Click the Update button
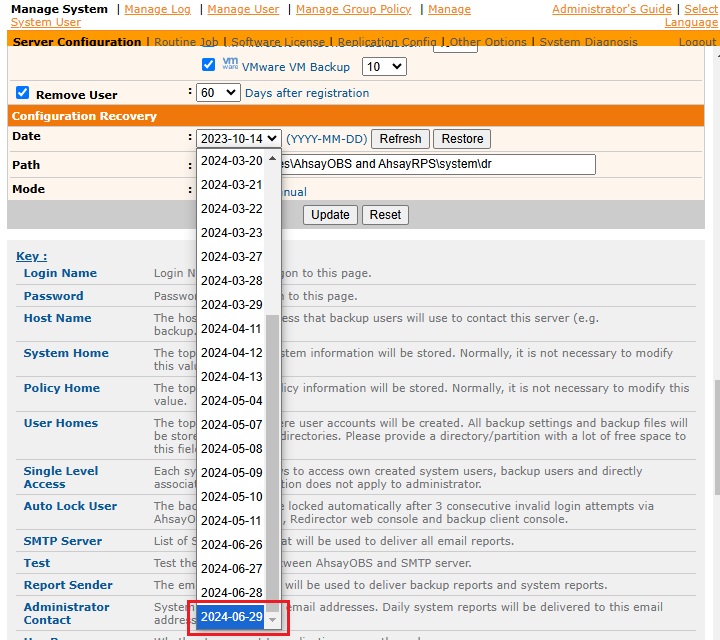Image resolution: width=720 pixels, height=640 pixels. tap(330, 214)
